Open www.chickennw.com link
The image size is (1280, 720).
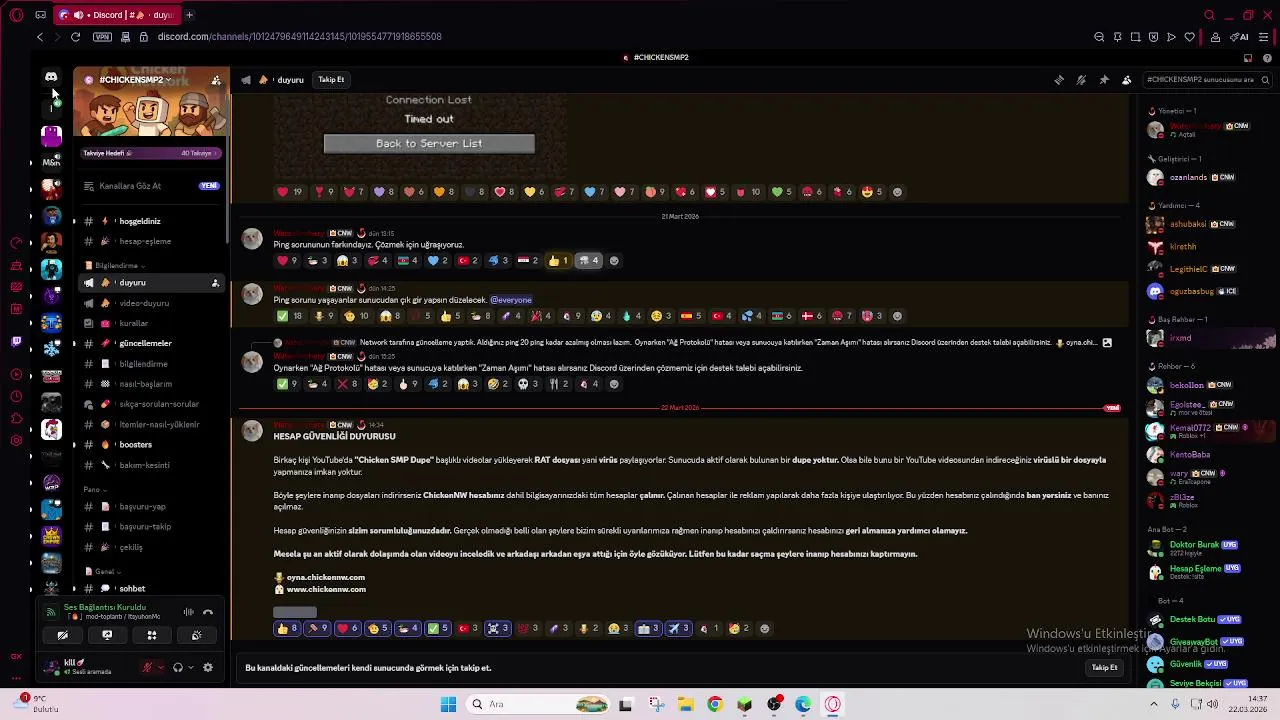click(x=326, y=589)
